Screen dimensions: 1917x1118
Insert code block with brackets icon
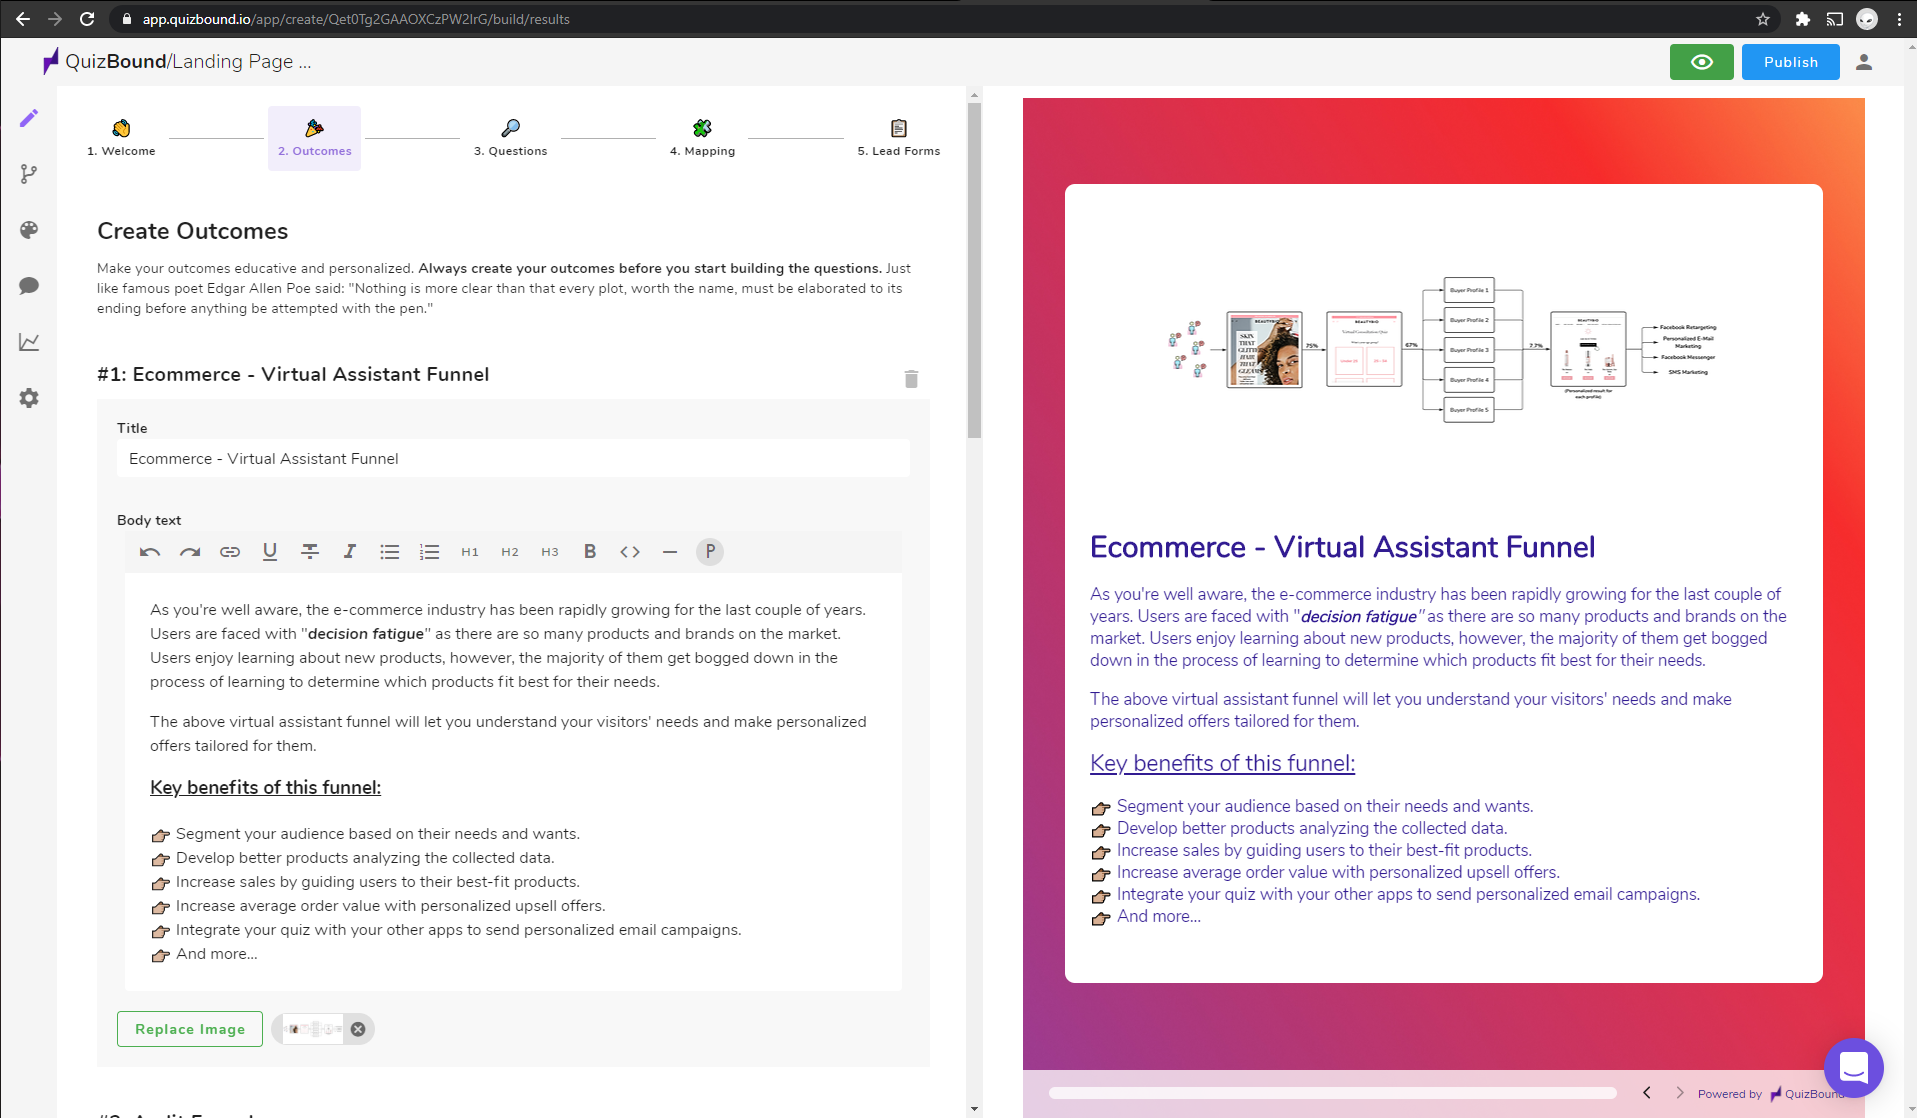pyautogui.click(x=630, y=552)
